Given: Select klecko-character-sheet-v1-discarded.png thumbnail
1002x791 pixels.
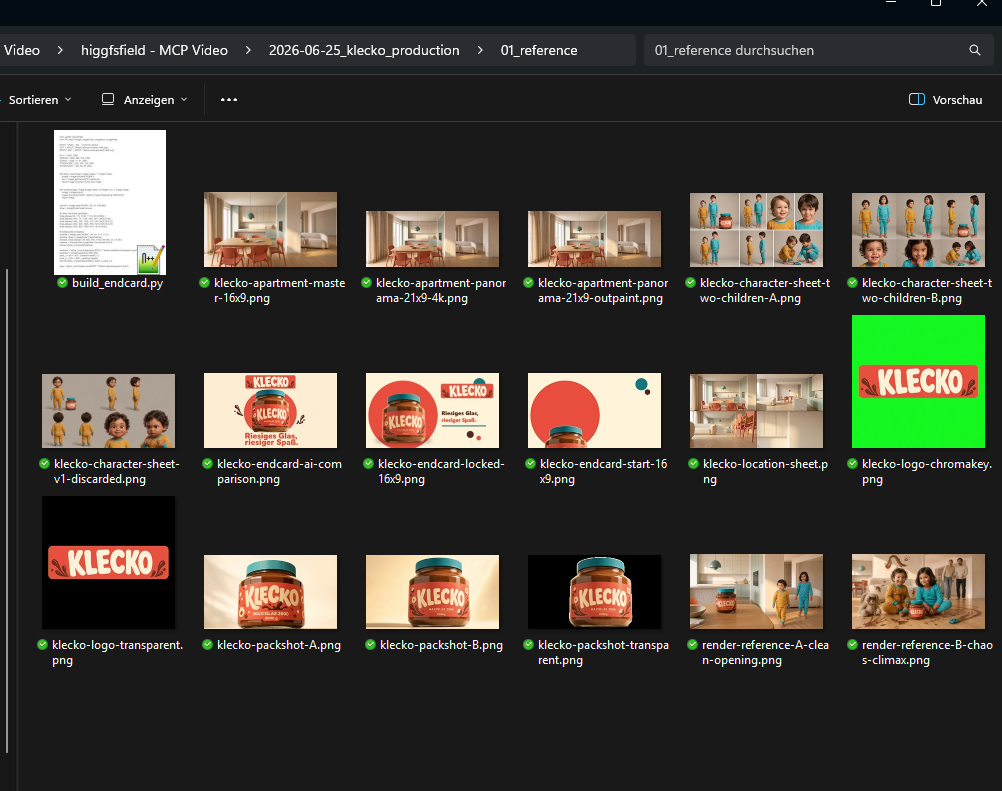Looking at the screenshot, I should (x=108, y=411).
